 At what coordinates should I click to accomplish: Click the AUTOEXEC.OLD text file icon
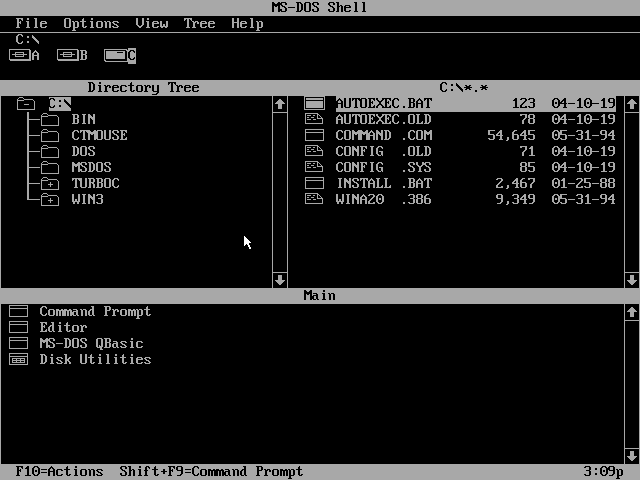[314, 119]
